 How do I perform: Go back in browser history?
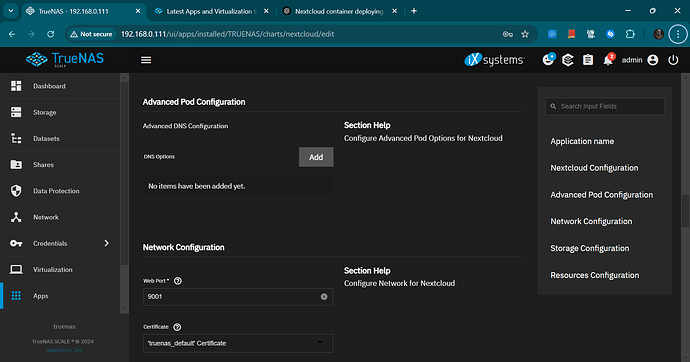12,34
